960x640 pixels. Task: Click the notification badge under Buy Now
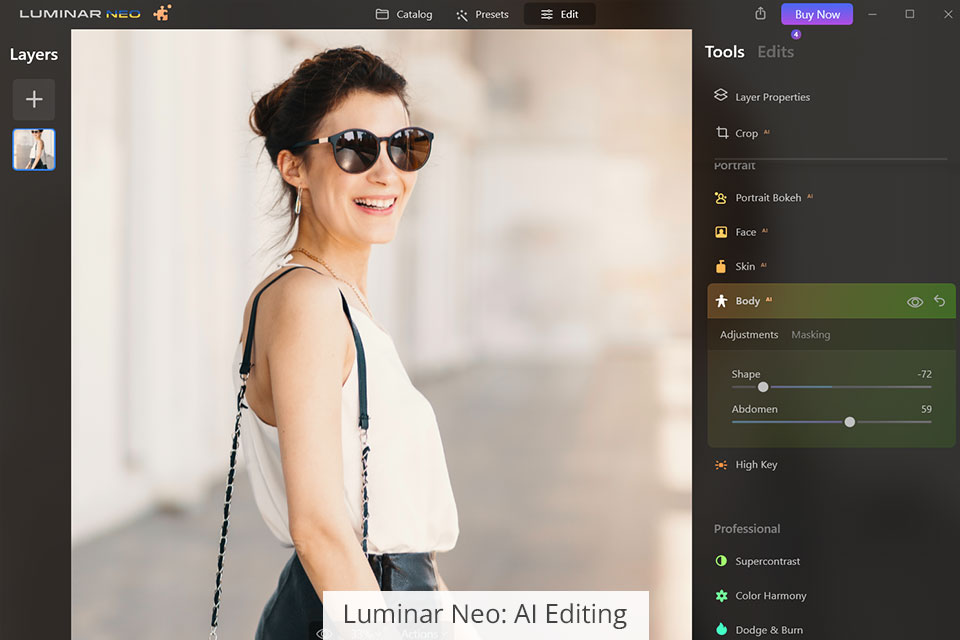tap(796, 34)
